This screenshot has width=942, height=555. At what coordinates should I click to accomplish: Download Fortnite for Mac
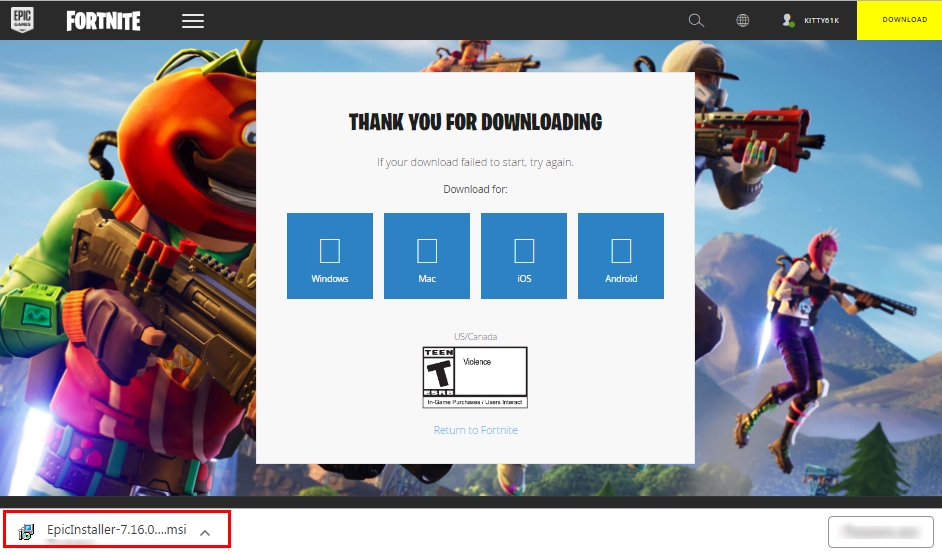point(427,256)
